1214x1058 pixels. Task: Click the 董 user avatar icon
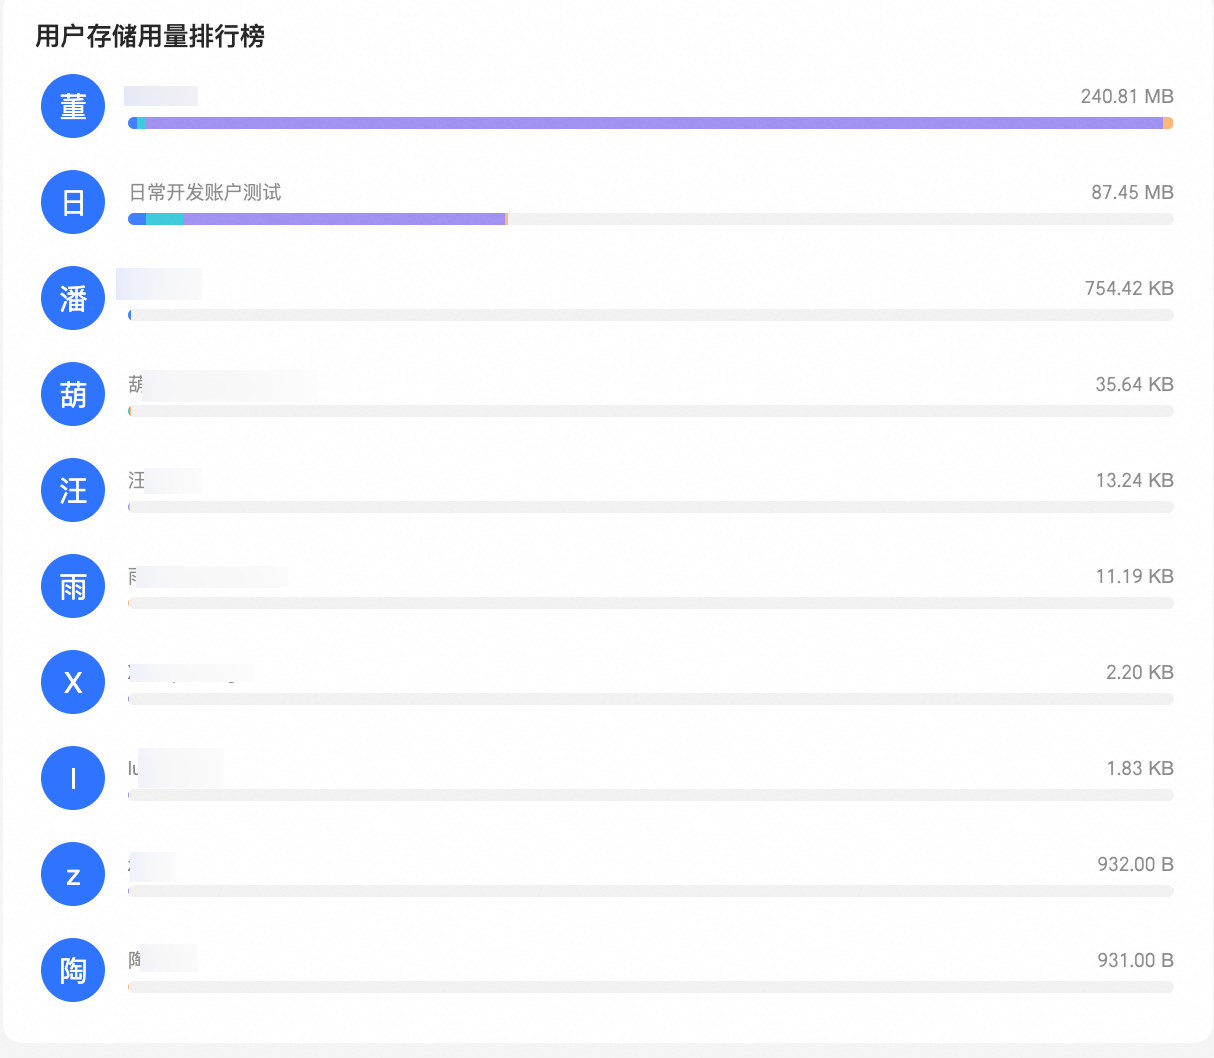point(73,106)
